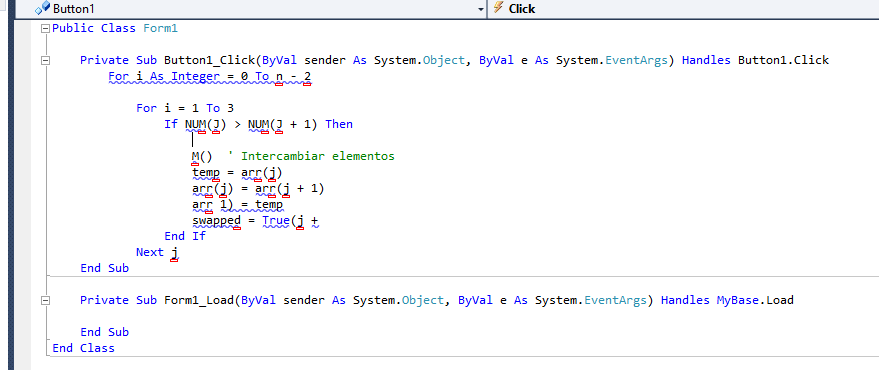This screenshot has width=879, height=370.
Task: Collapse the Public Class Form1 outline
Action: coord(45,28)
